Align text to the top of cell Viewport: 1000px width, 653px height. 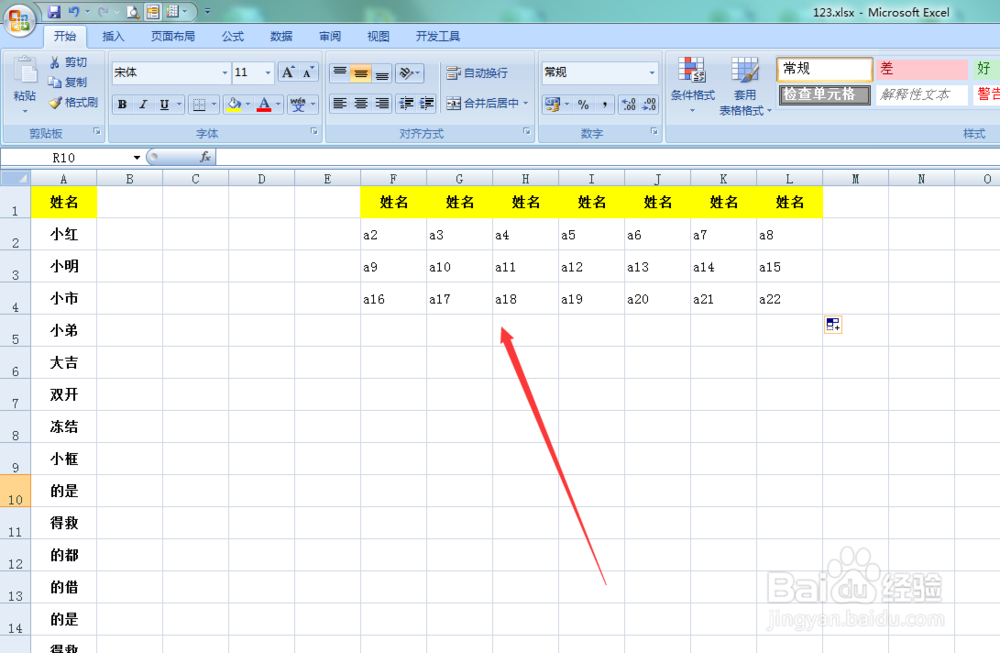(340, 73)
